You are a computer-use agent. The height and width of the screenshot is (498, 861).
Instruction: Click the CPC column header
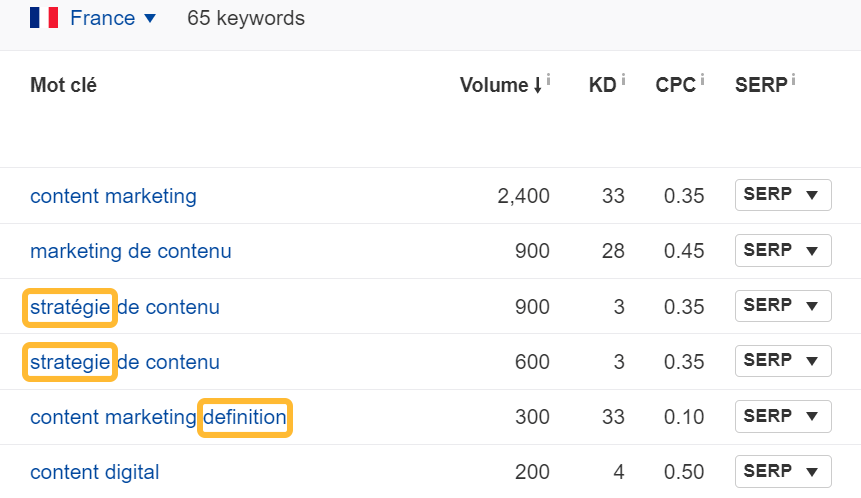675,85
